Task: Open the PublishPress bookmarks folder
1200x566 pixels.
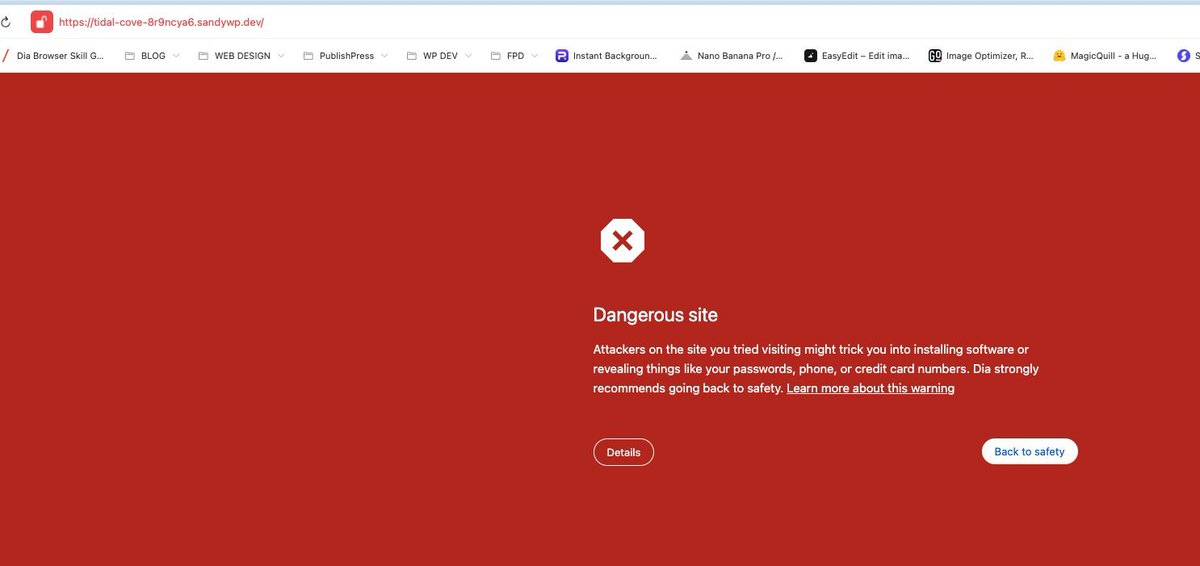Action: click(x=346, y=56)
